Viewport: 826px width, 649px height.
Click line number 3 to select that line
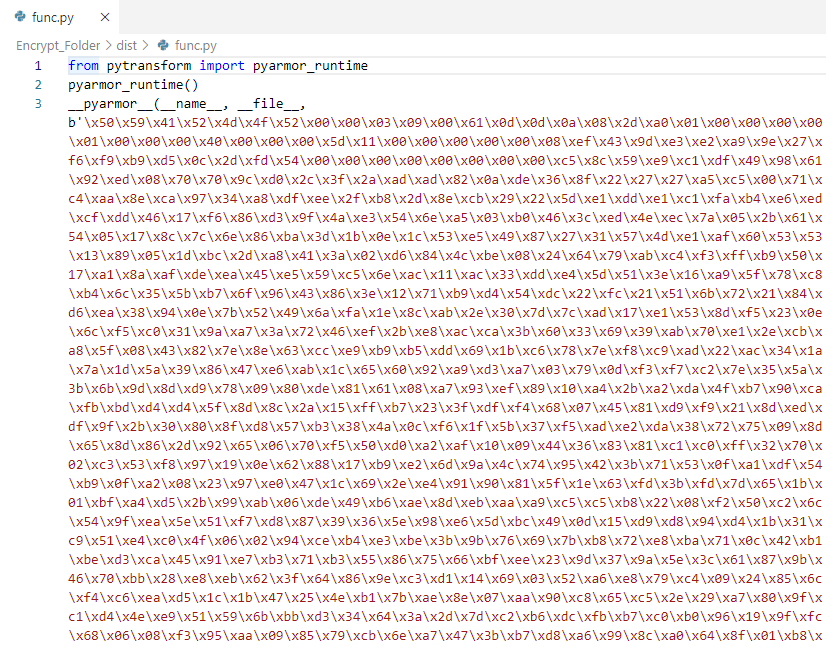[x=37, y=104]
